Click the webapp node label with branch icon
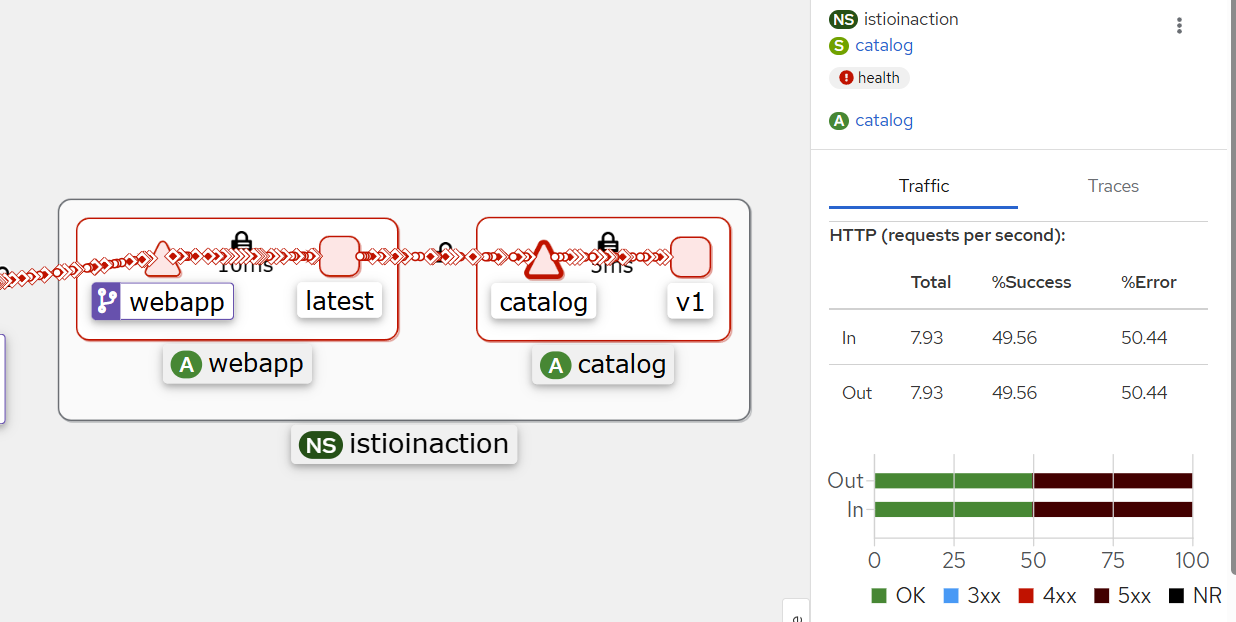Image resolution: width=1236 pixels, height=622 pixels. [x=163, y=301]
